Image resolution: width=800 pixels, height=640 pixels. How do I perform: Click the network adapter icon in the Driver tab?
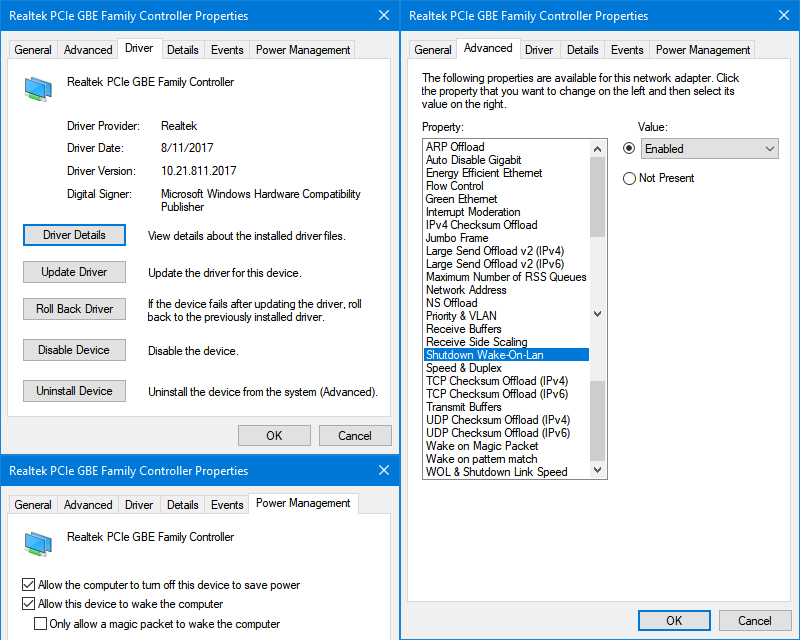pyautogui.click(x=38, y=89)
